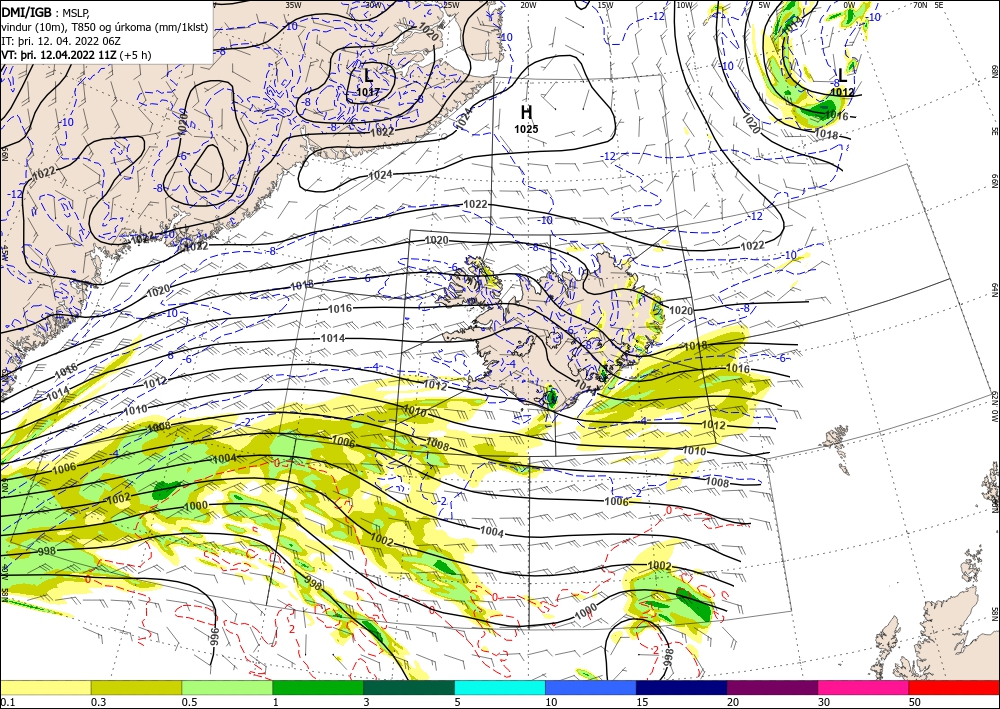Click the '30' legend scale value
This screenshot has width=1000, height=709.
(x=824, y=702)
